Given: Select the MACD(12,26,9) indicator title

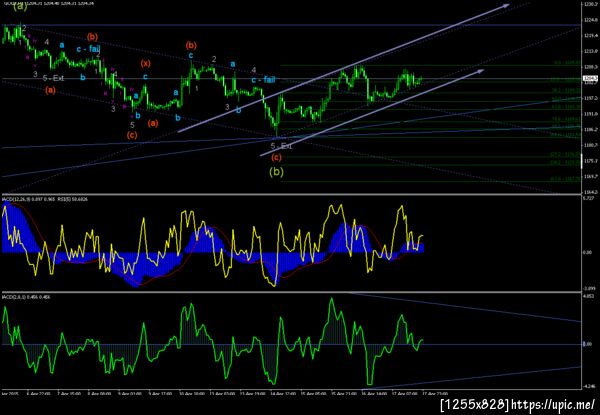Looking at the screenshot, I should (x=44, y=200).
